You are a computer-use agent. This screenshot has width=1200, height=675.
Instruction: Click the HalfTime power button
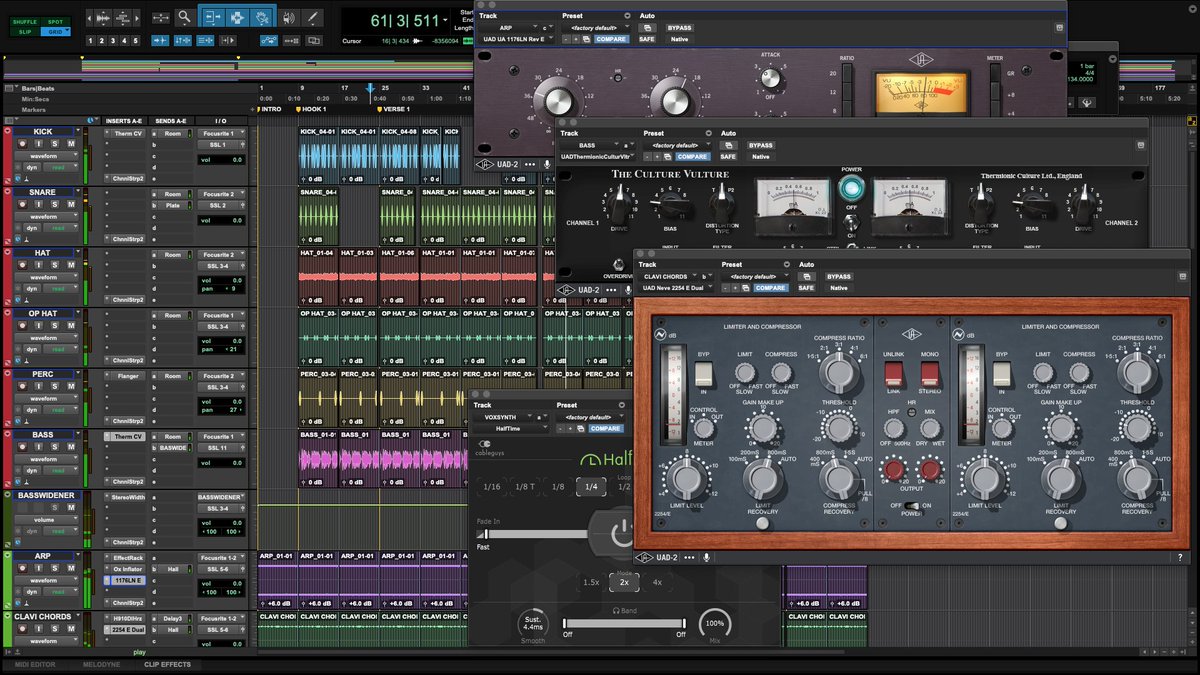point(622,533)
